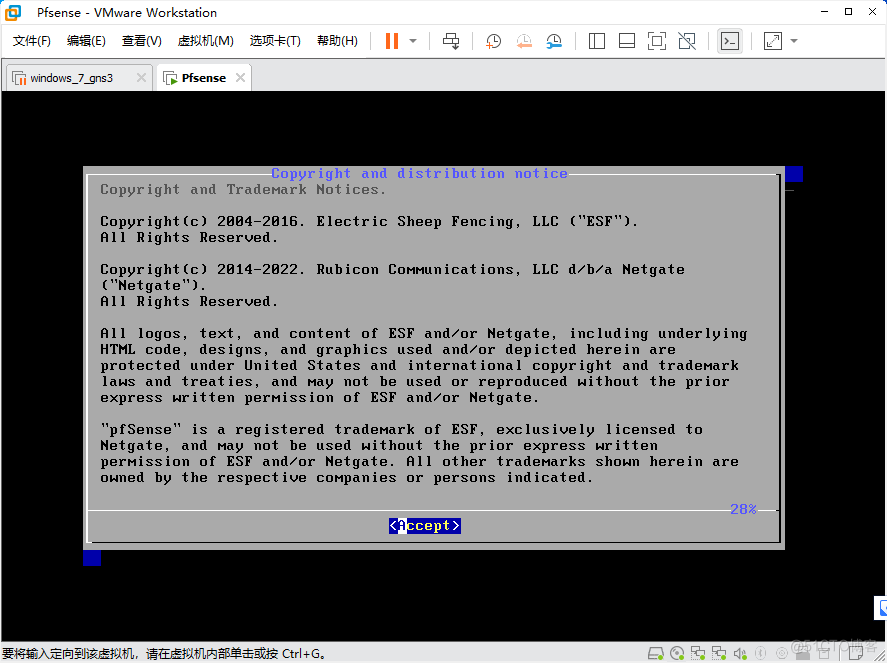The image size is (887, 663).
Task: Take a snapshot of this virtual machine
Action: (x=493, y=41)
